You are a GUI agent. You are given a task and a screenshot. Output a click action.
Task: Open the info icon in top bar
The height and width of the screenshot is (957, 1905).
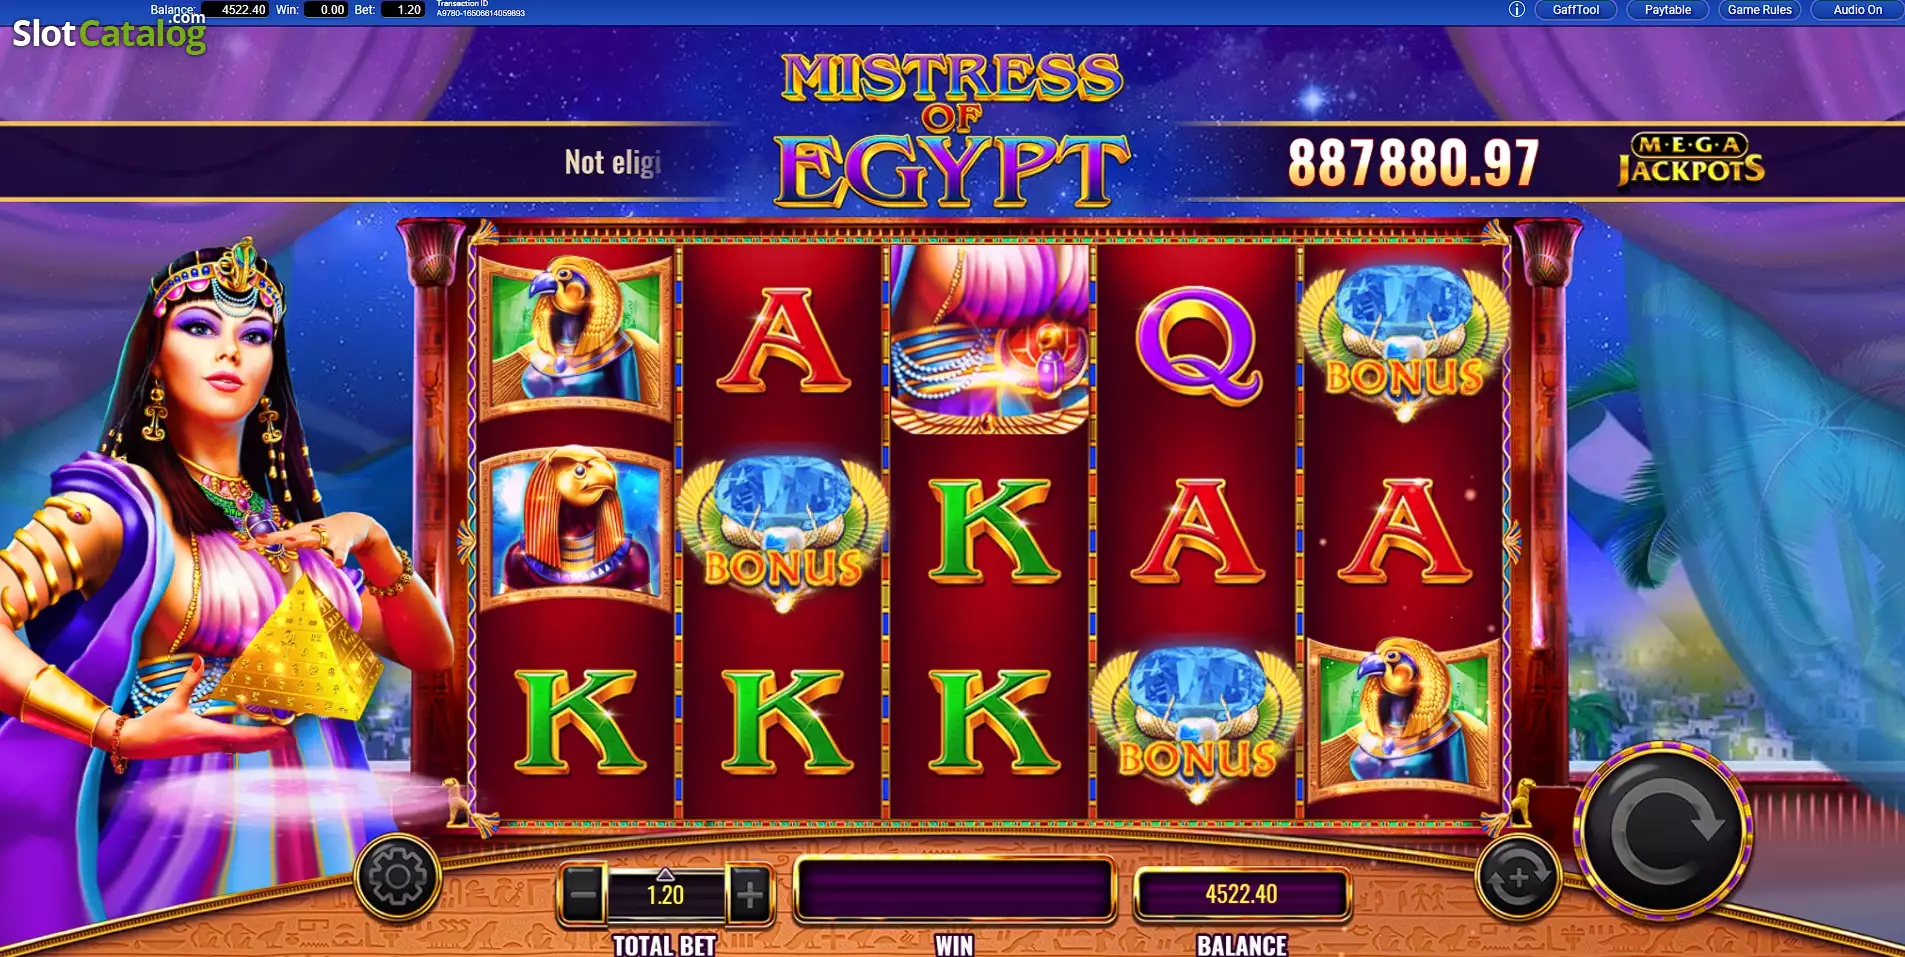pyautogui.click(x=1516, y=10)
